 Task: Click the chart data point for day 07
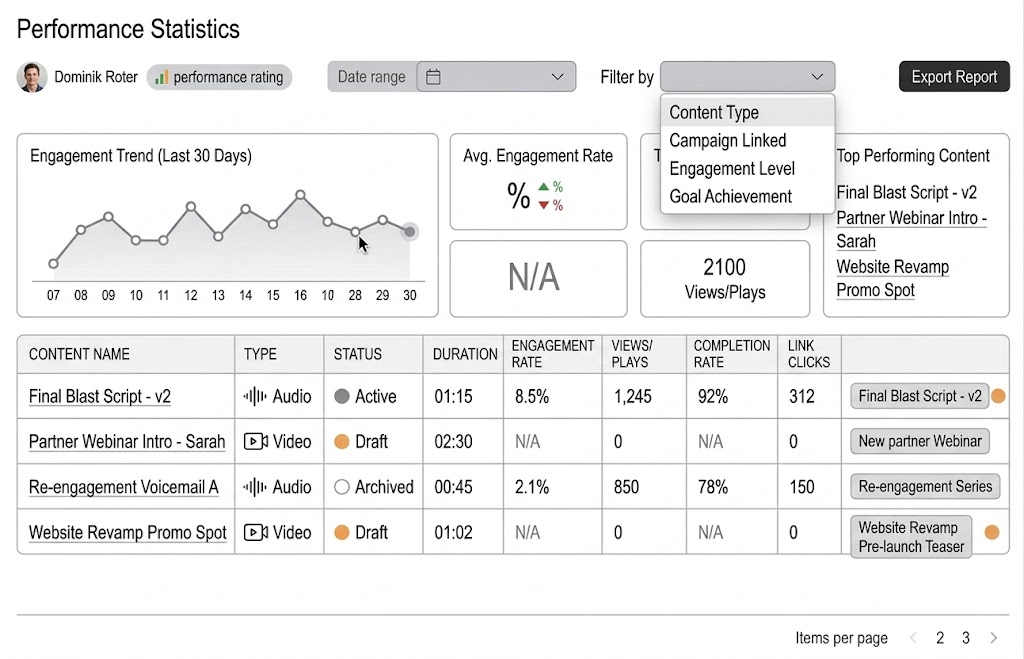(x=54, y=264)
